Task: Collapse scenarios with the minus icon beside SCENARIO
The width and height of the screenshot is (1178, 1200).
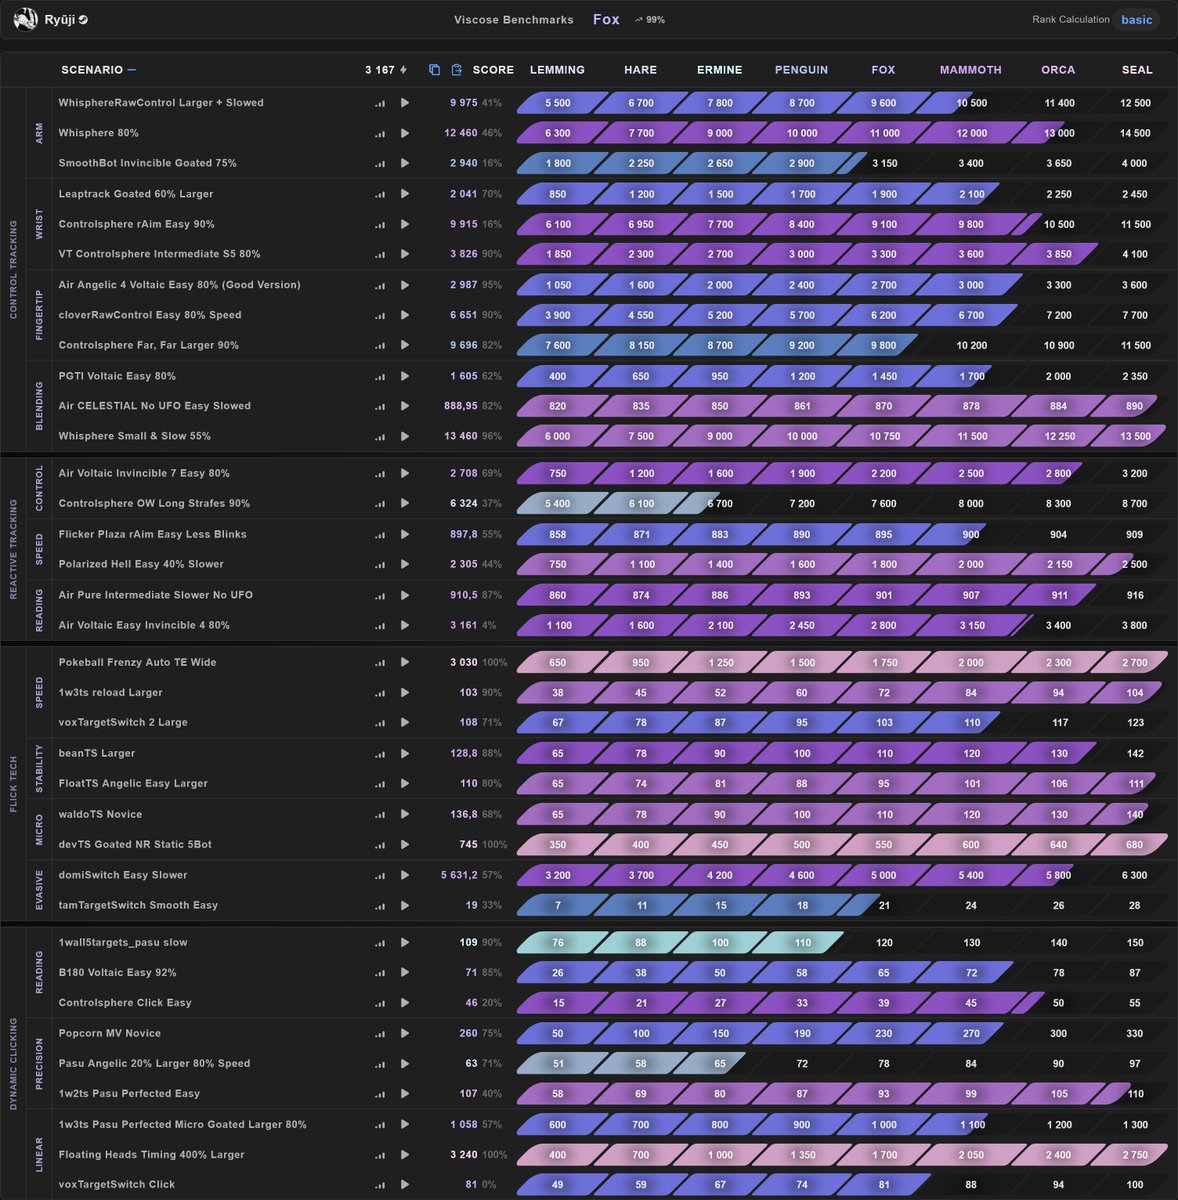Action: pos(132,70)
